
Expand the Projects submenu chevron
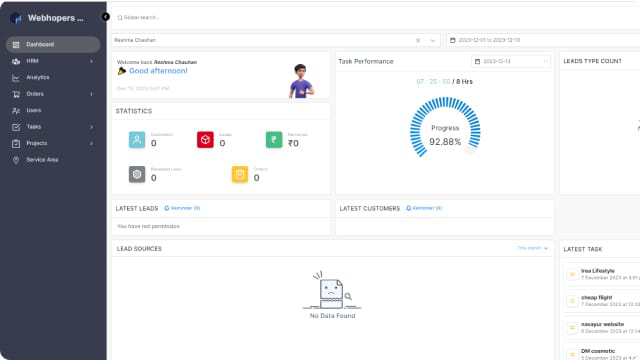click(91, 143)
